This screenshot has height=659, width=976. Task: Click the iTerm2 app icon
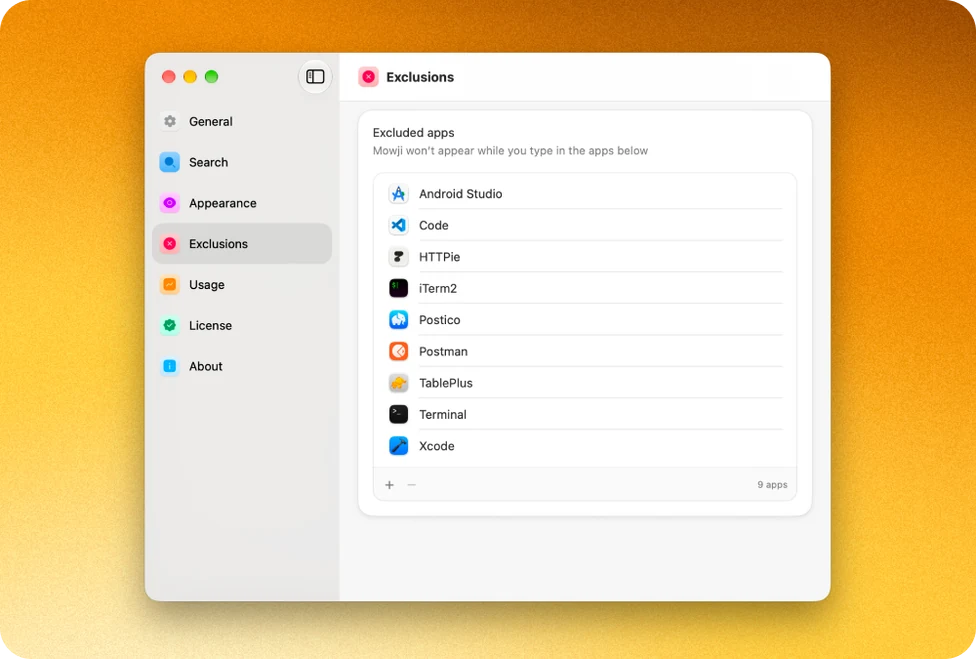[x=398, y=288]
